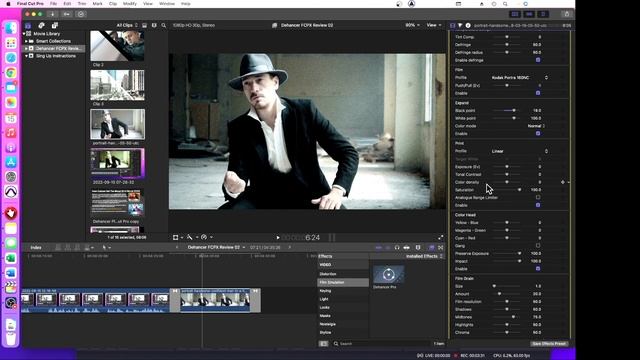Open Chrome in the Dock
Viewport: 640px width, 360px height.
point(11,73)
